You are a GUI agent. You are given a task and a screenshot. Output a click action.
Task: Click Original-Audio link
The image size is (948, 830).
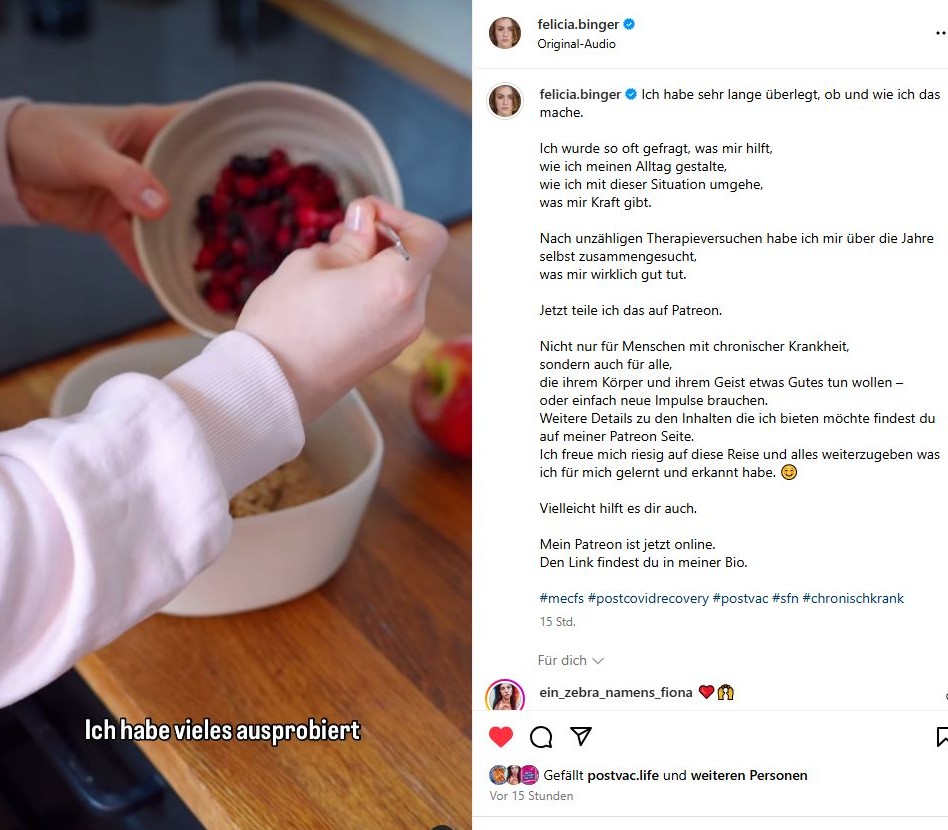[576, 44]
